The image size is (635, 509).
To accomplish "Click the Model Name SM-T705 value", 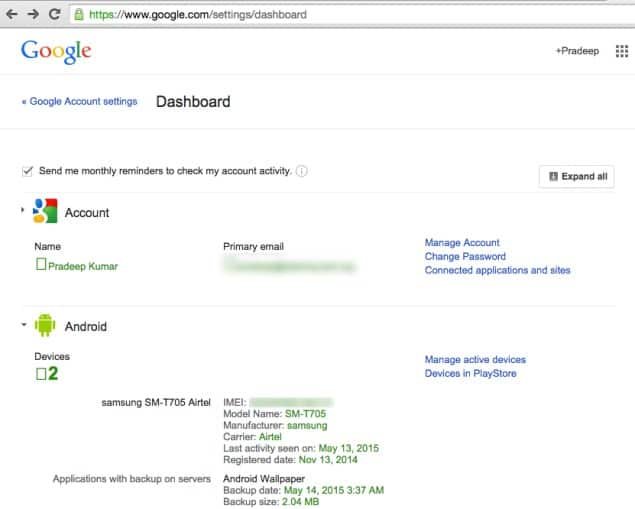I will coord(305,414).
